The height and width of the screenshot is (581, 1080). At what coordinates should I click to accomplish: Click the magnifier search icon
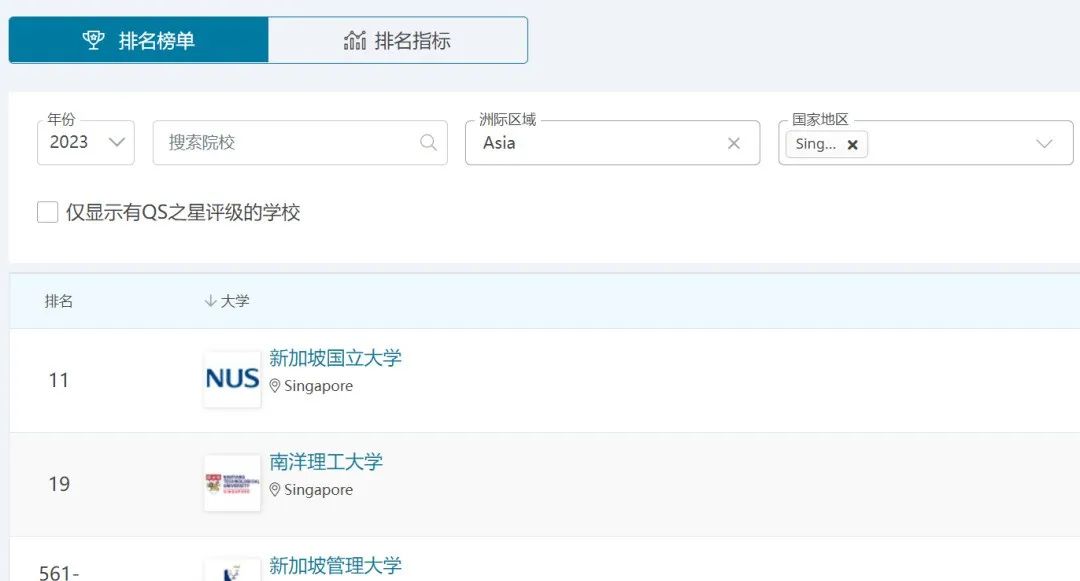428,142
